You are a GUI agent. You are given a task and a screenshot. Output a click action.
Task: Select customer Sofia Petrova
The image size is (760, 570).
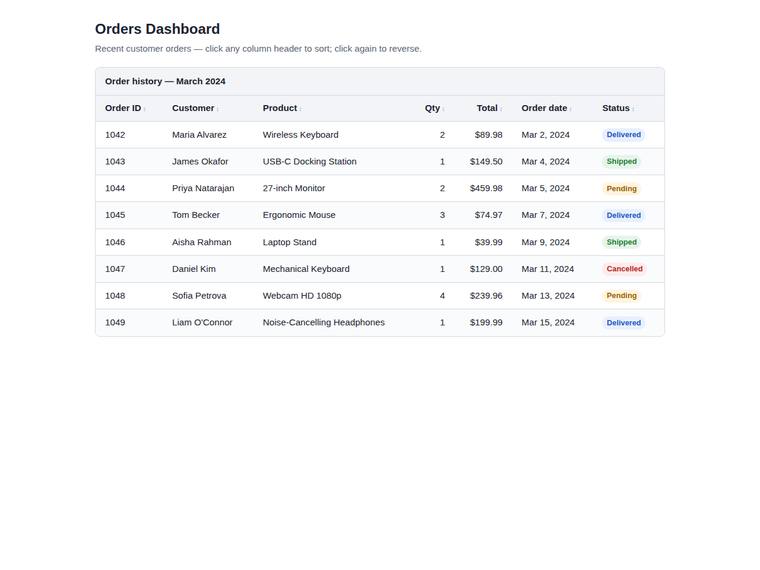tap(199, 295)
